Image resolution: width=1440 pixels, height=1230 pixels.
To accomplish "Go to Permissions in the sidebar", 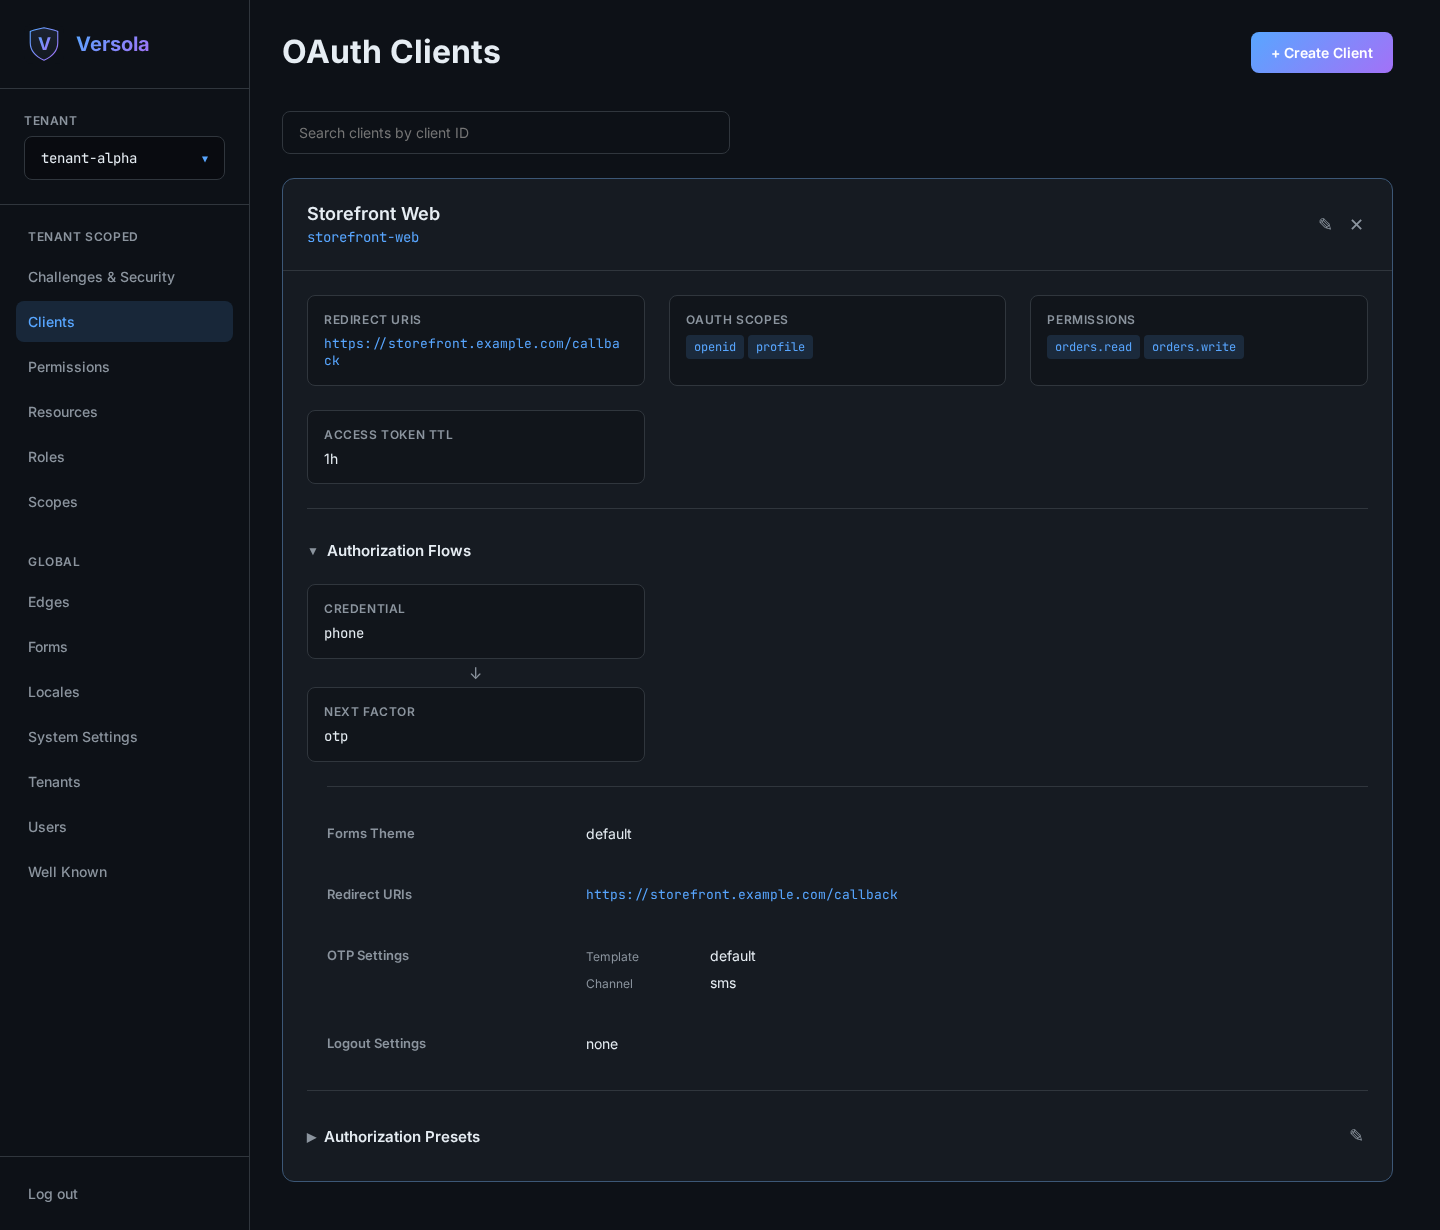I will [124, 367].
